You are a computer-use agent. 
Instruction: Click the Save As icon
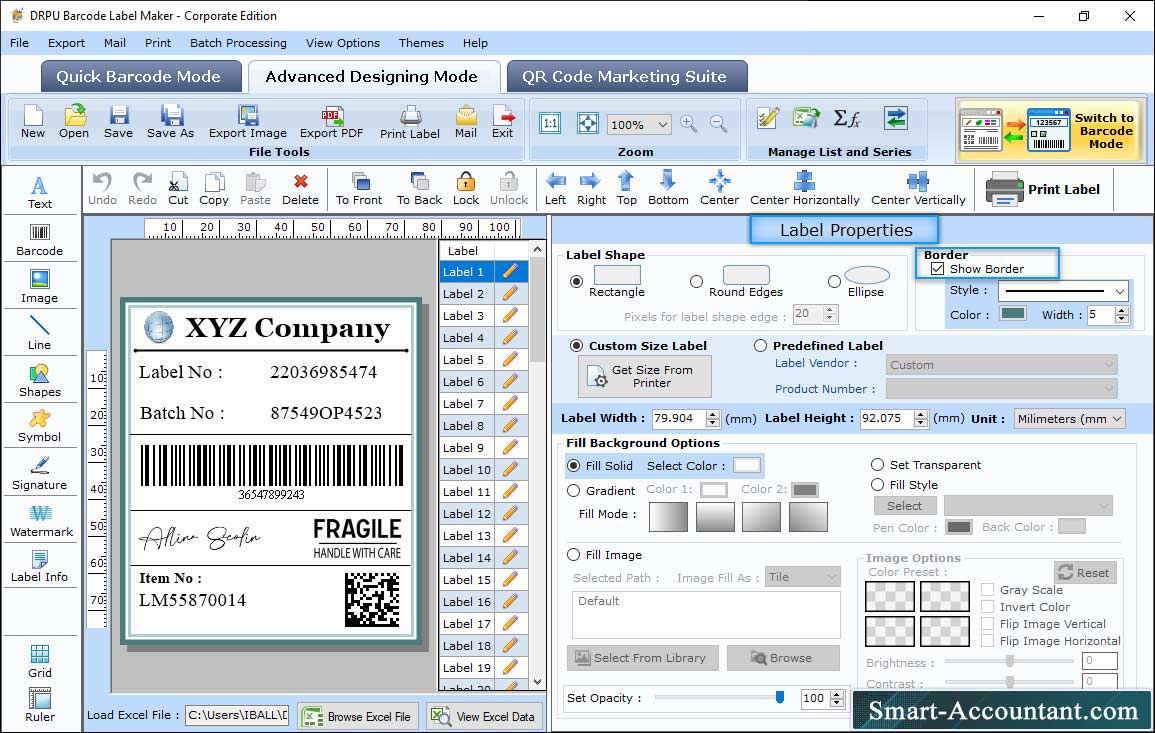170,122
